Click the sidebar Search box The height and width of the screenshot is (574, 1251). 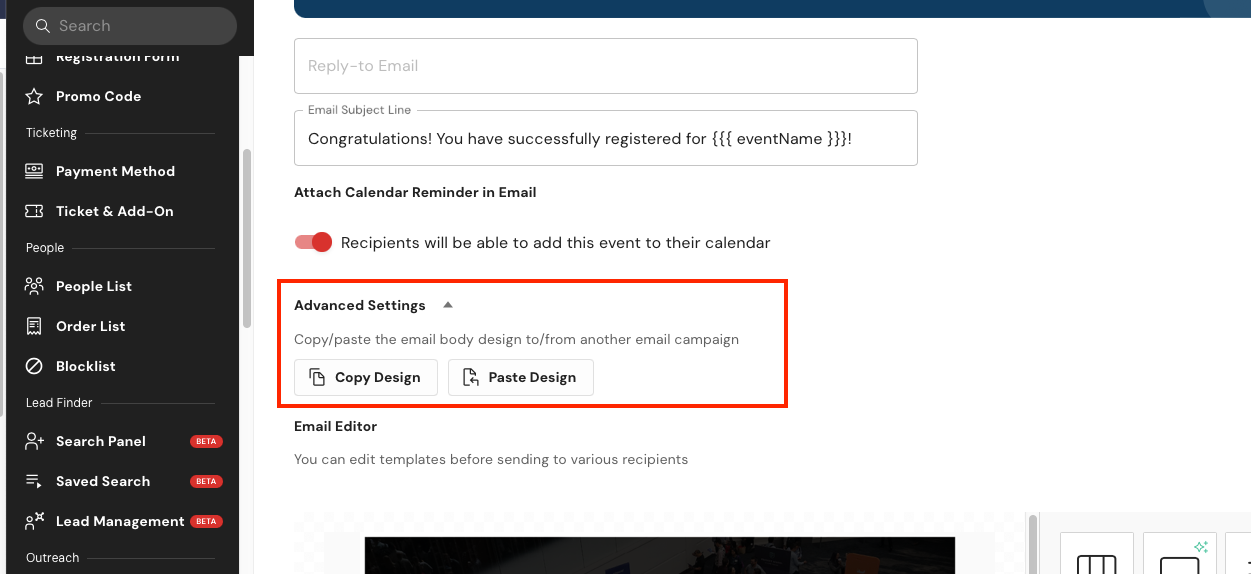[130, 26]
